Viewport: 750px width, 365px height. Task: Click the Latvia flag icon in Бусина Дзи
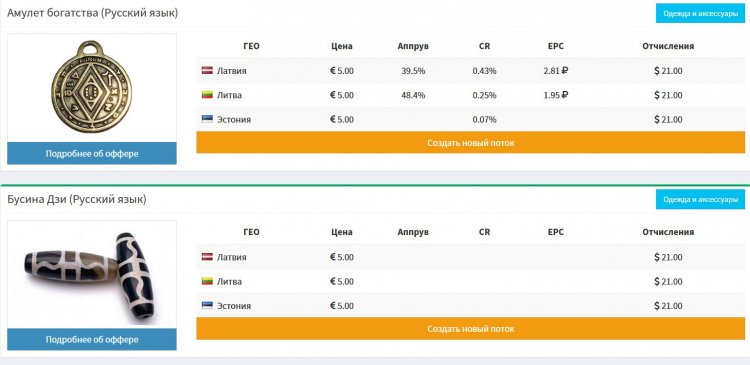pos(207,257)
